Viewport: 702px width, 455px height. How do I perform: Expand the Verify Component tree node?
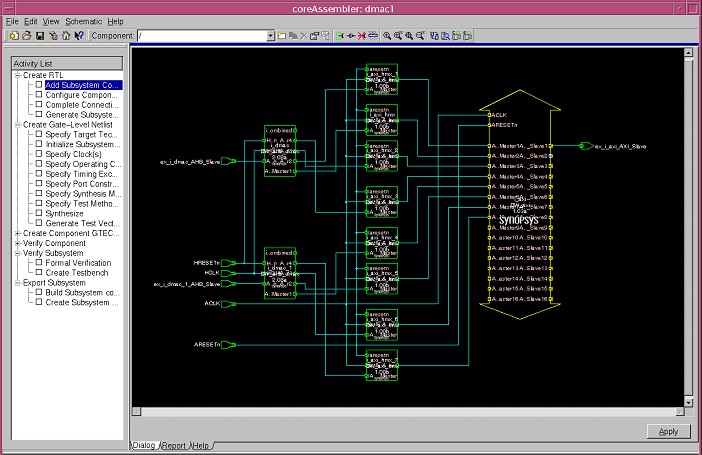17,243
